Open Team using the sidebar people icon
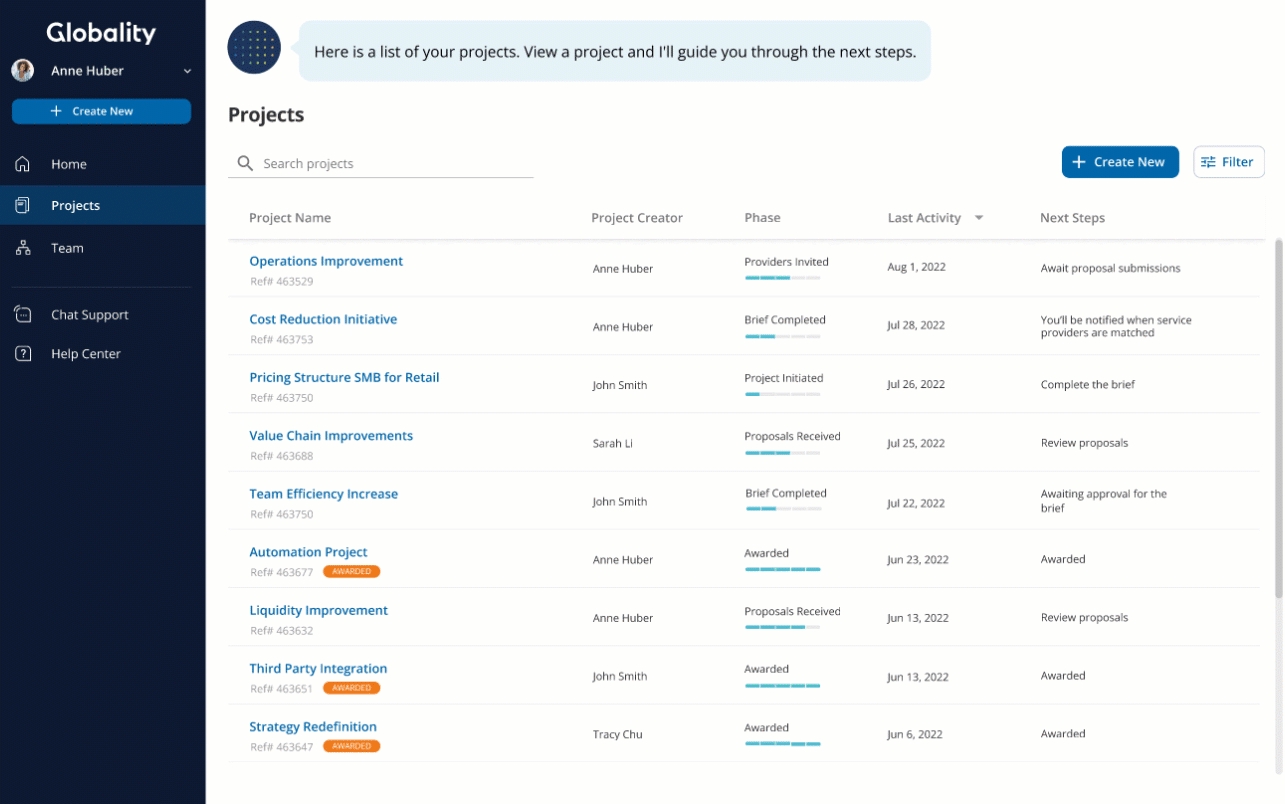The height and width of the screenshot is (804, 1285). pyautogui.click(x=22, y=247)
